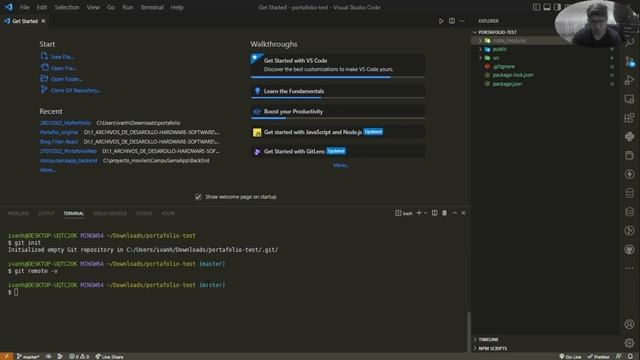Click Prettier in status bar
640x360 pixels.
[x=598, y=356]
